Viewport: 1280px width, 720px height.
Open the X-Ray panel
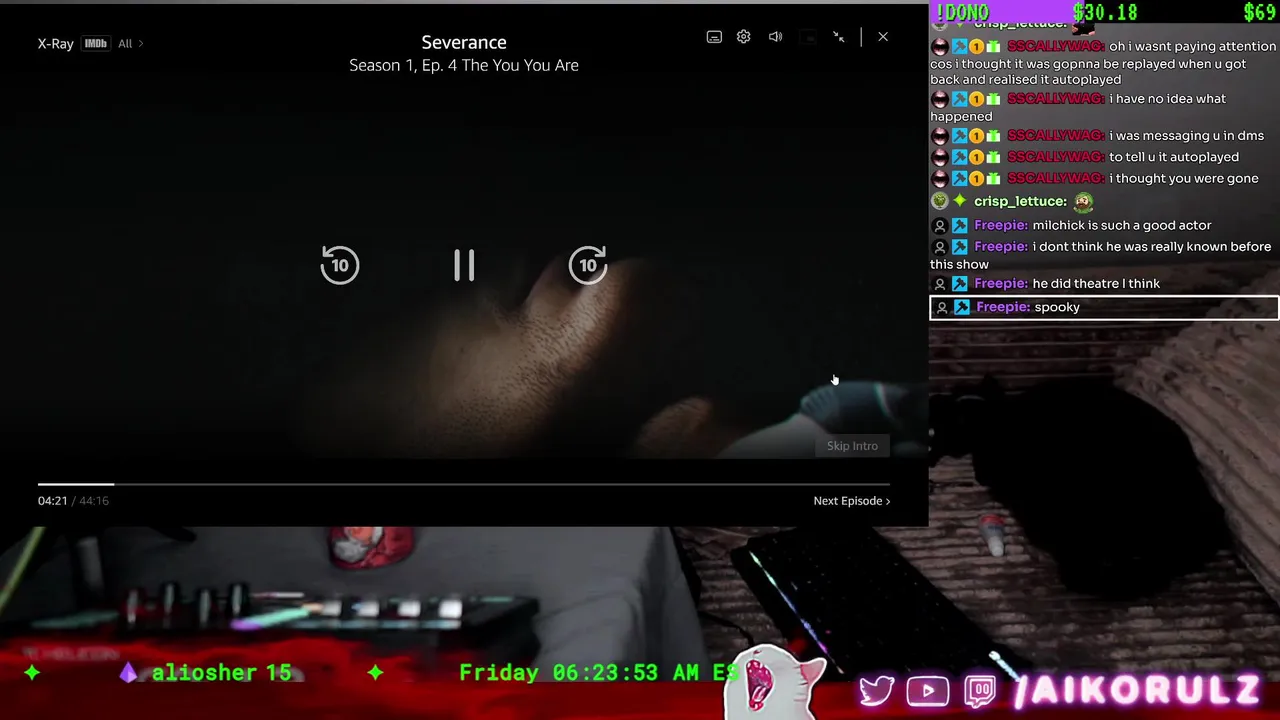[x=55, y=44]
